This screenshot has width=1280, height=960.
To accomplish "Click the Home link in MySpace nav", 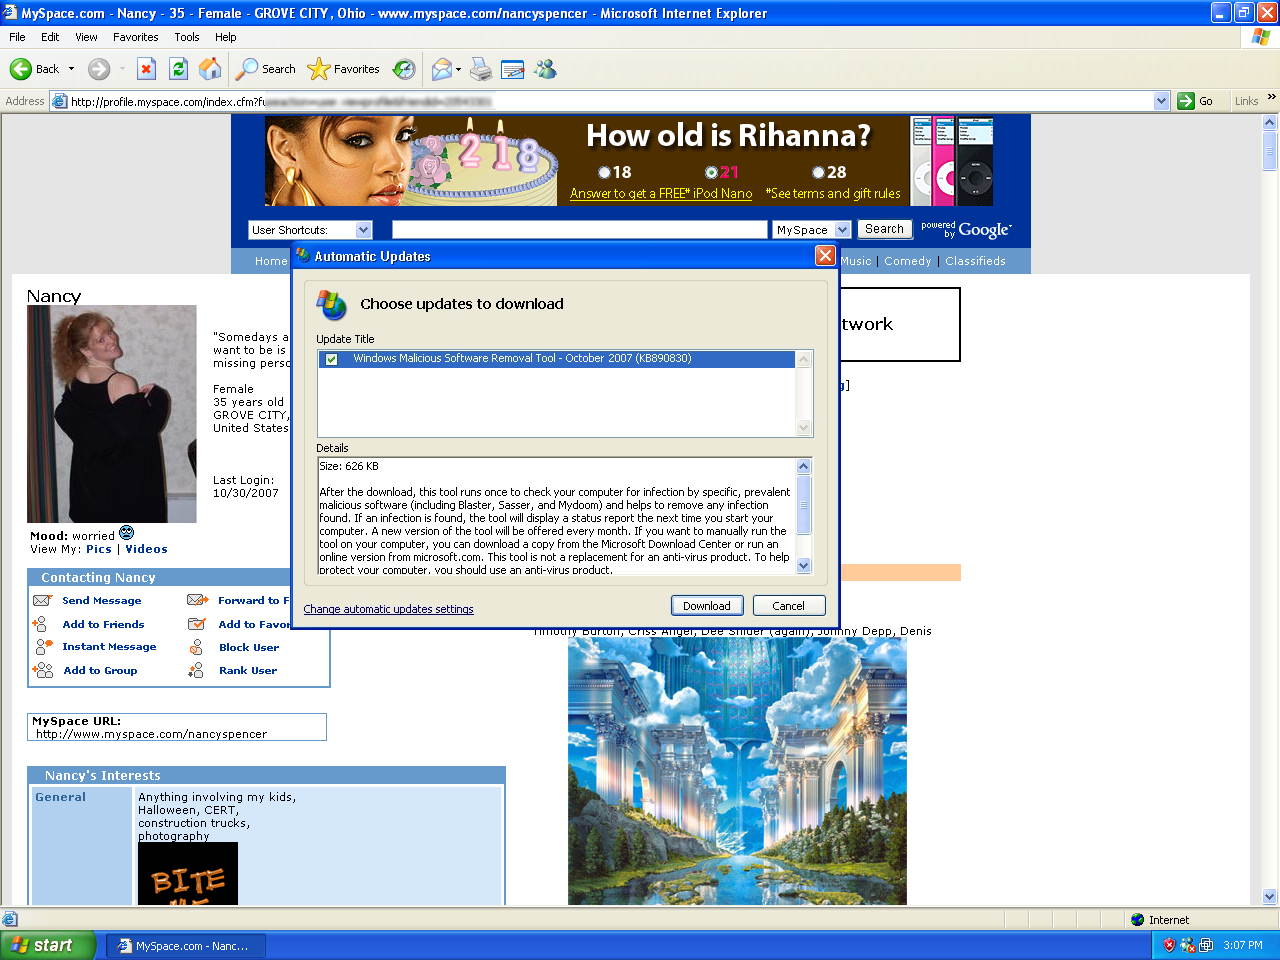I will tap(271, 261).
